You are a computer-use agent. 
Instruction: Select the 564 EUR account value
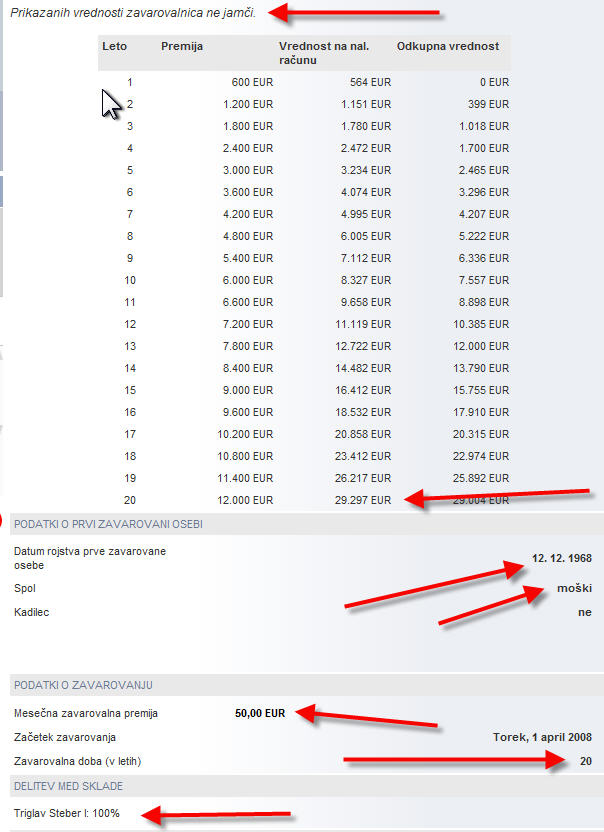[x=370, y=82]
